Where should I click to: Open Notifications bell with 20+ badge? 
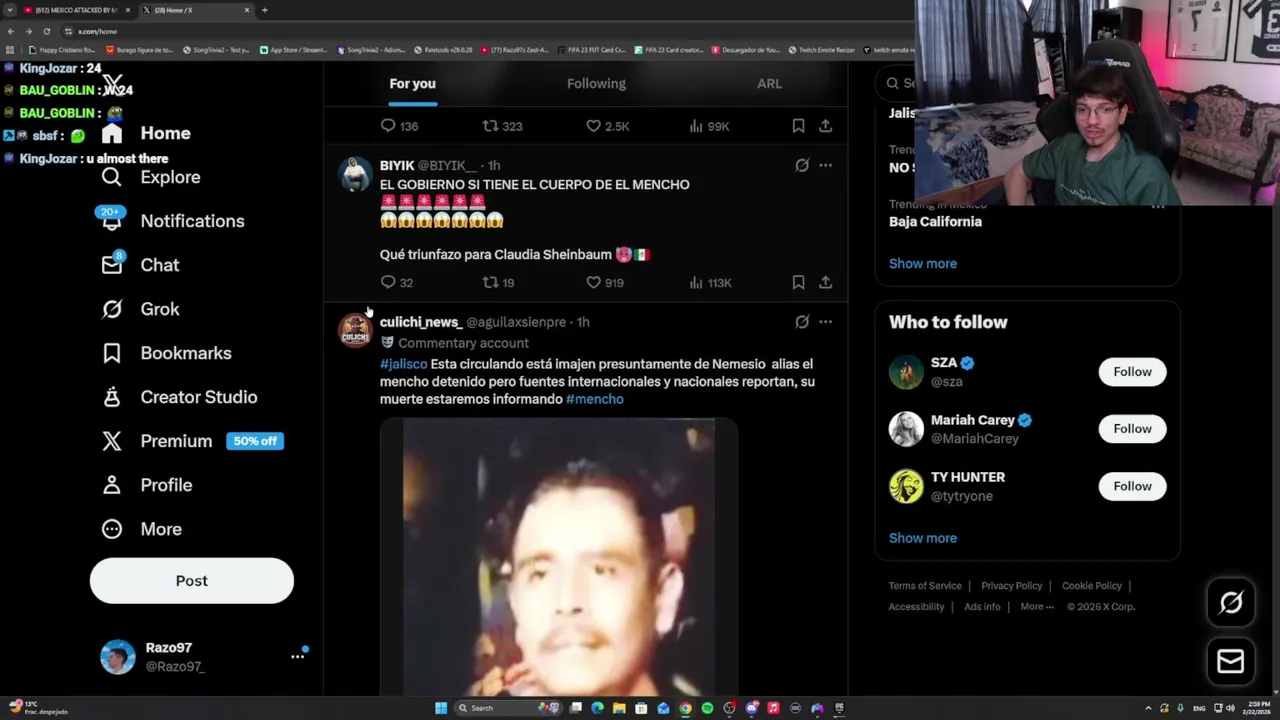pyautogui.click(x=111, y=220)
